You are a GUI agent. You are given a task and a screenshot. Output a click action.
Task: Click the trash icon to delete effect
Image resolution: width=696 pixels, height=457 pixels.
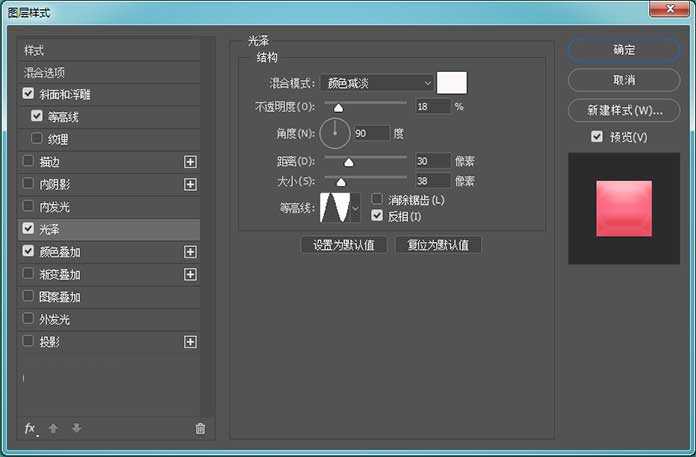click(x=200, y=428)
